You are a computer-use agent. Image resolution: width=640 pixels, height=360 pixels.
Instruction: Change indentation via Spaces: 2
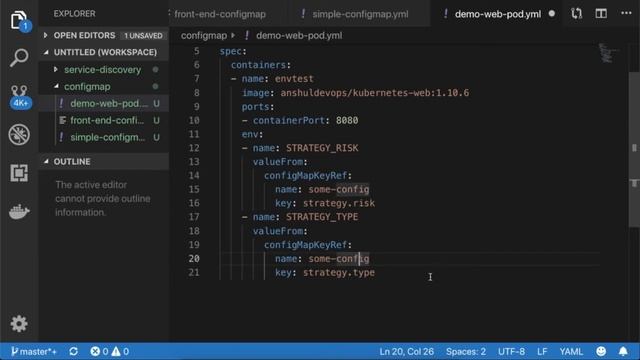click(466, 351)
